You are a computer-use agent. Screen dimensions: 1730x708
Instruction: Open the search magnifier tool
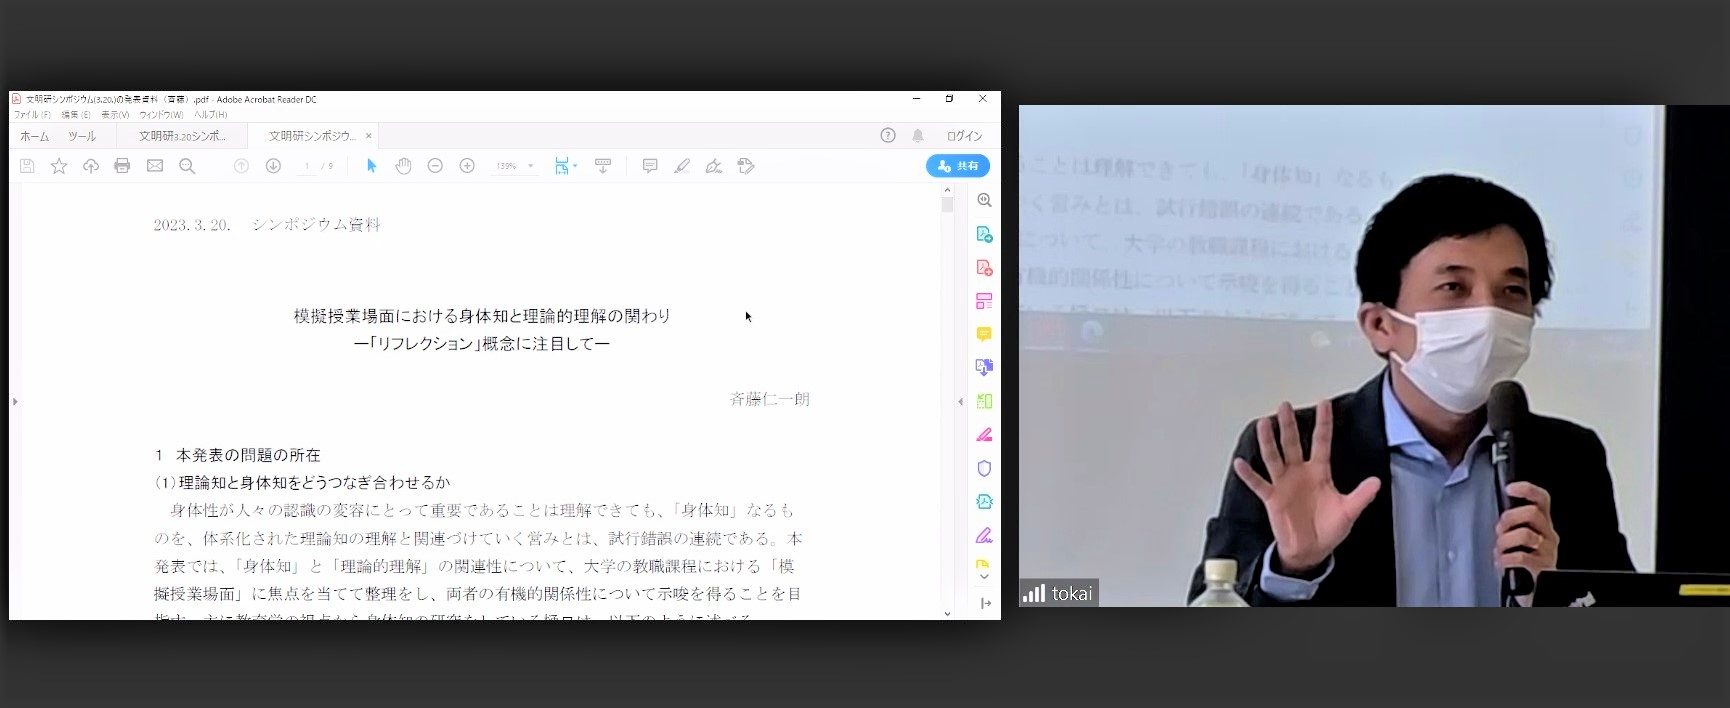[187, 166]
